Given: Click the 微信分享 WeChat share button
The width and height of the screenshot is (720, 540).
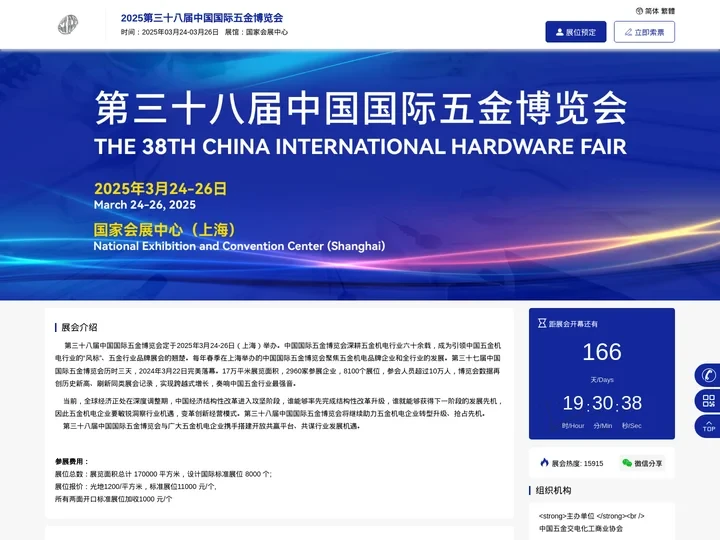Looking at the screenshot, I should coord(642,463).
